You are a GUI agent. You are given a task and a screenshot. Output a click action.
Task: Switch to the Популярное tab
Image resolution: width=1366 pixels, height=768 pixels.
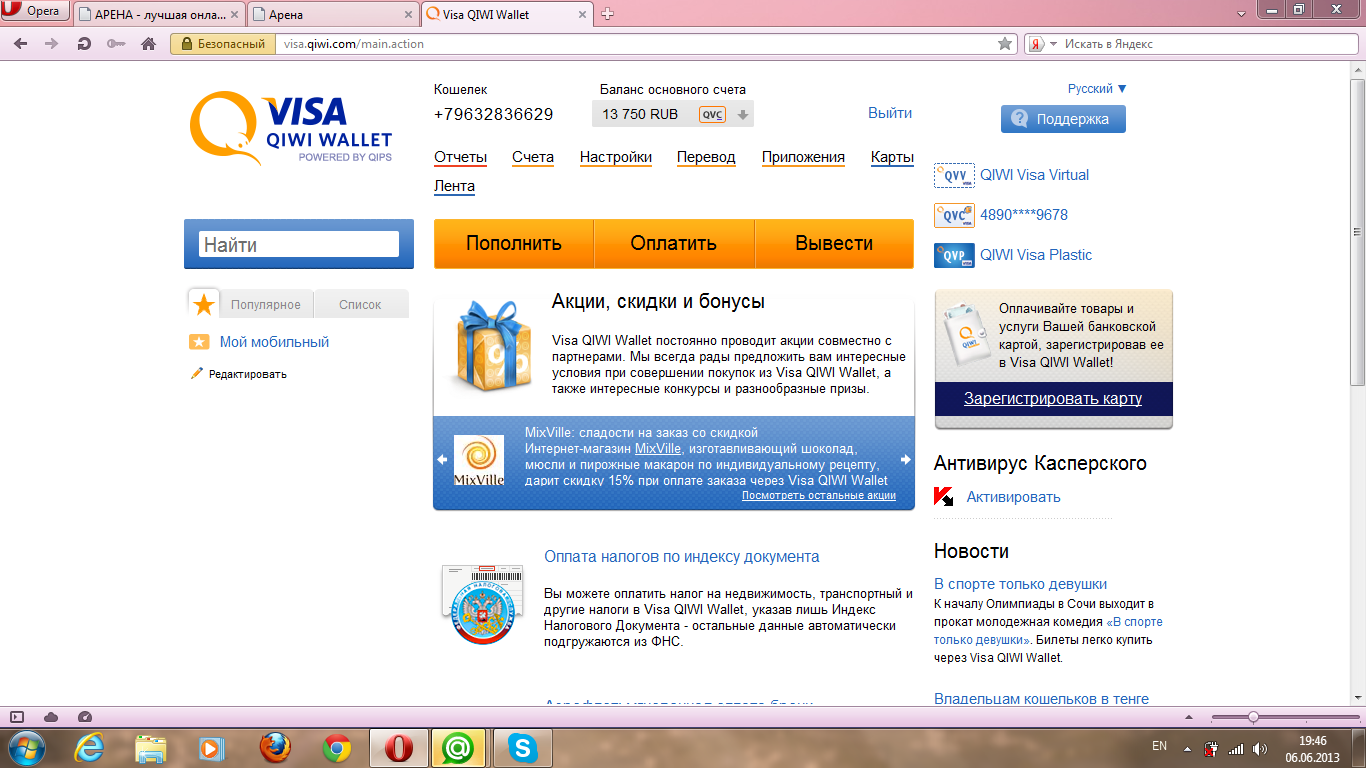266,304
